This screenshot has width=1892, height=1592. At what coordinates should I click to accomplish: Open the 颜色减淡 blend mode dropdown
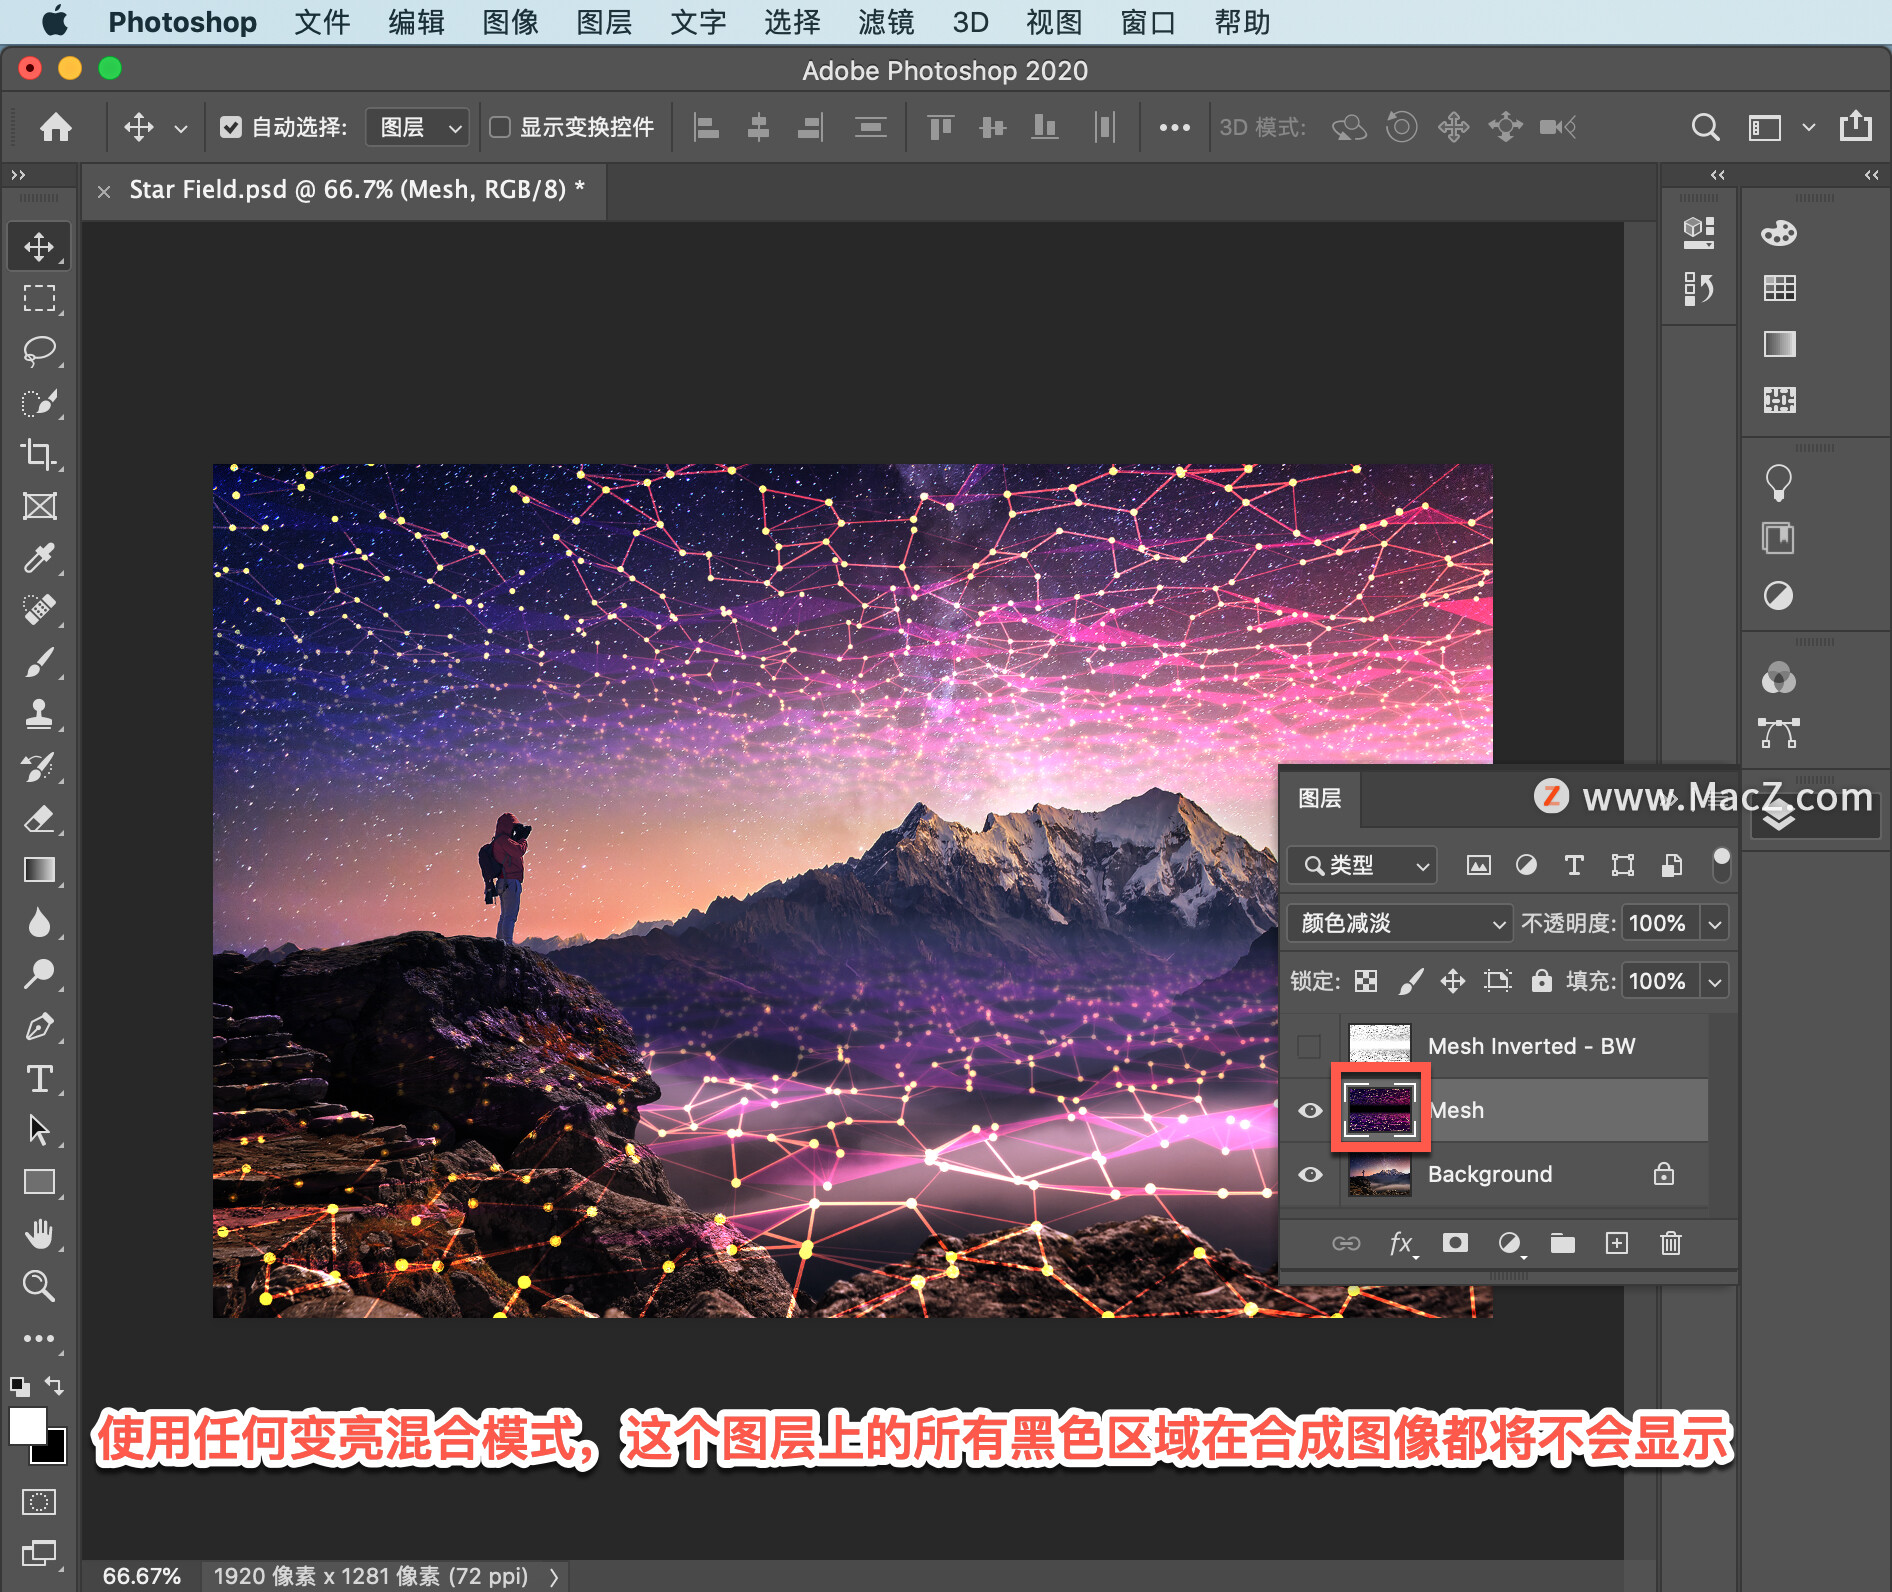(x=1397, y=923)
